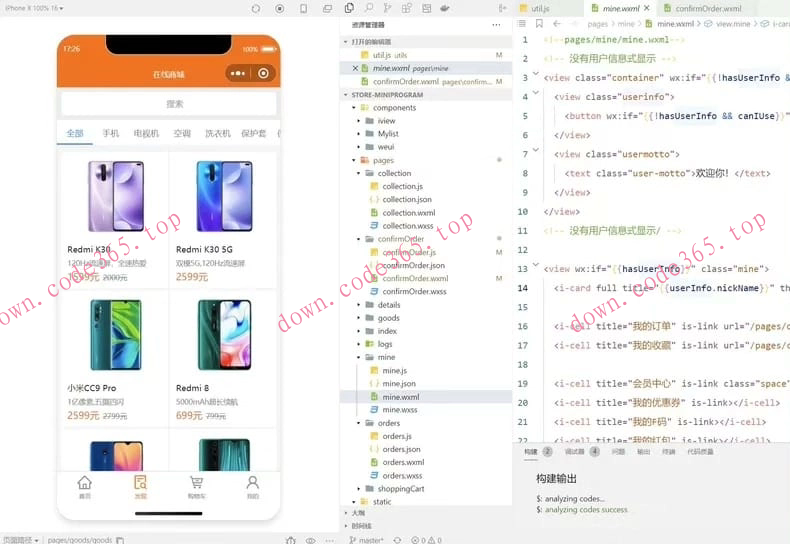
Task: Navigate back with the left arrow
Action: [557, 24]
